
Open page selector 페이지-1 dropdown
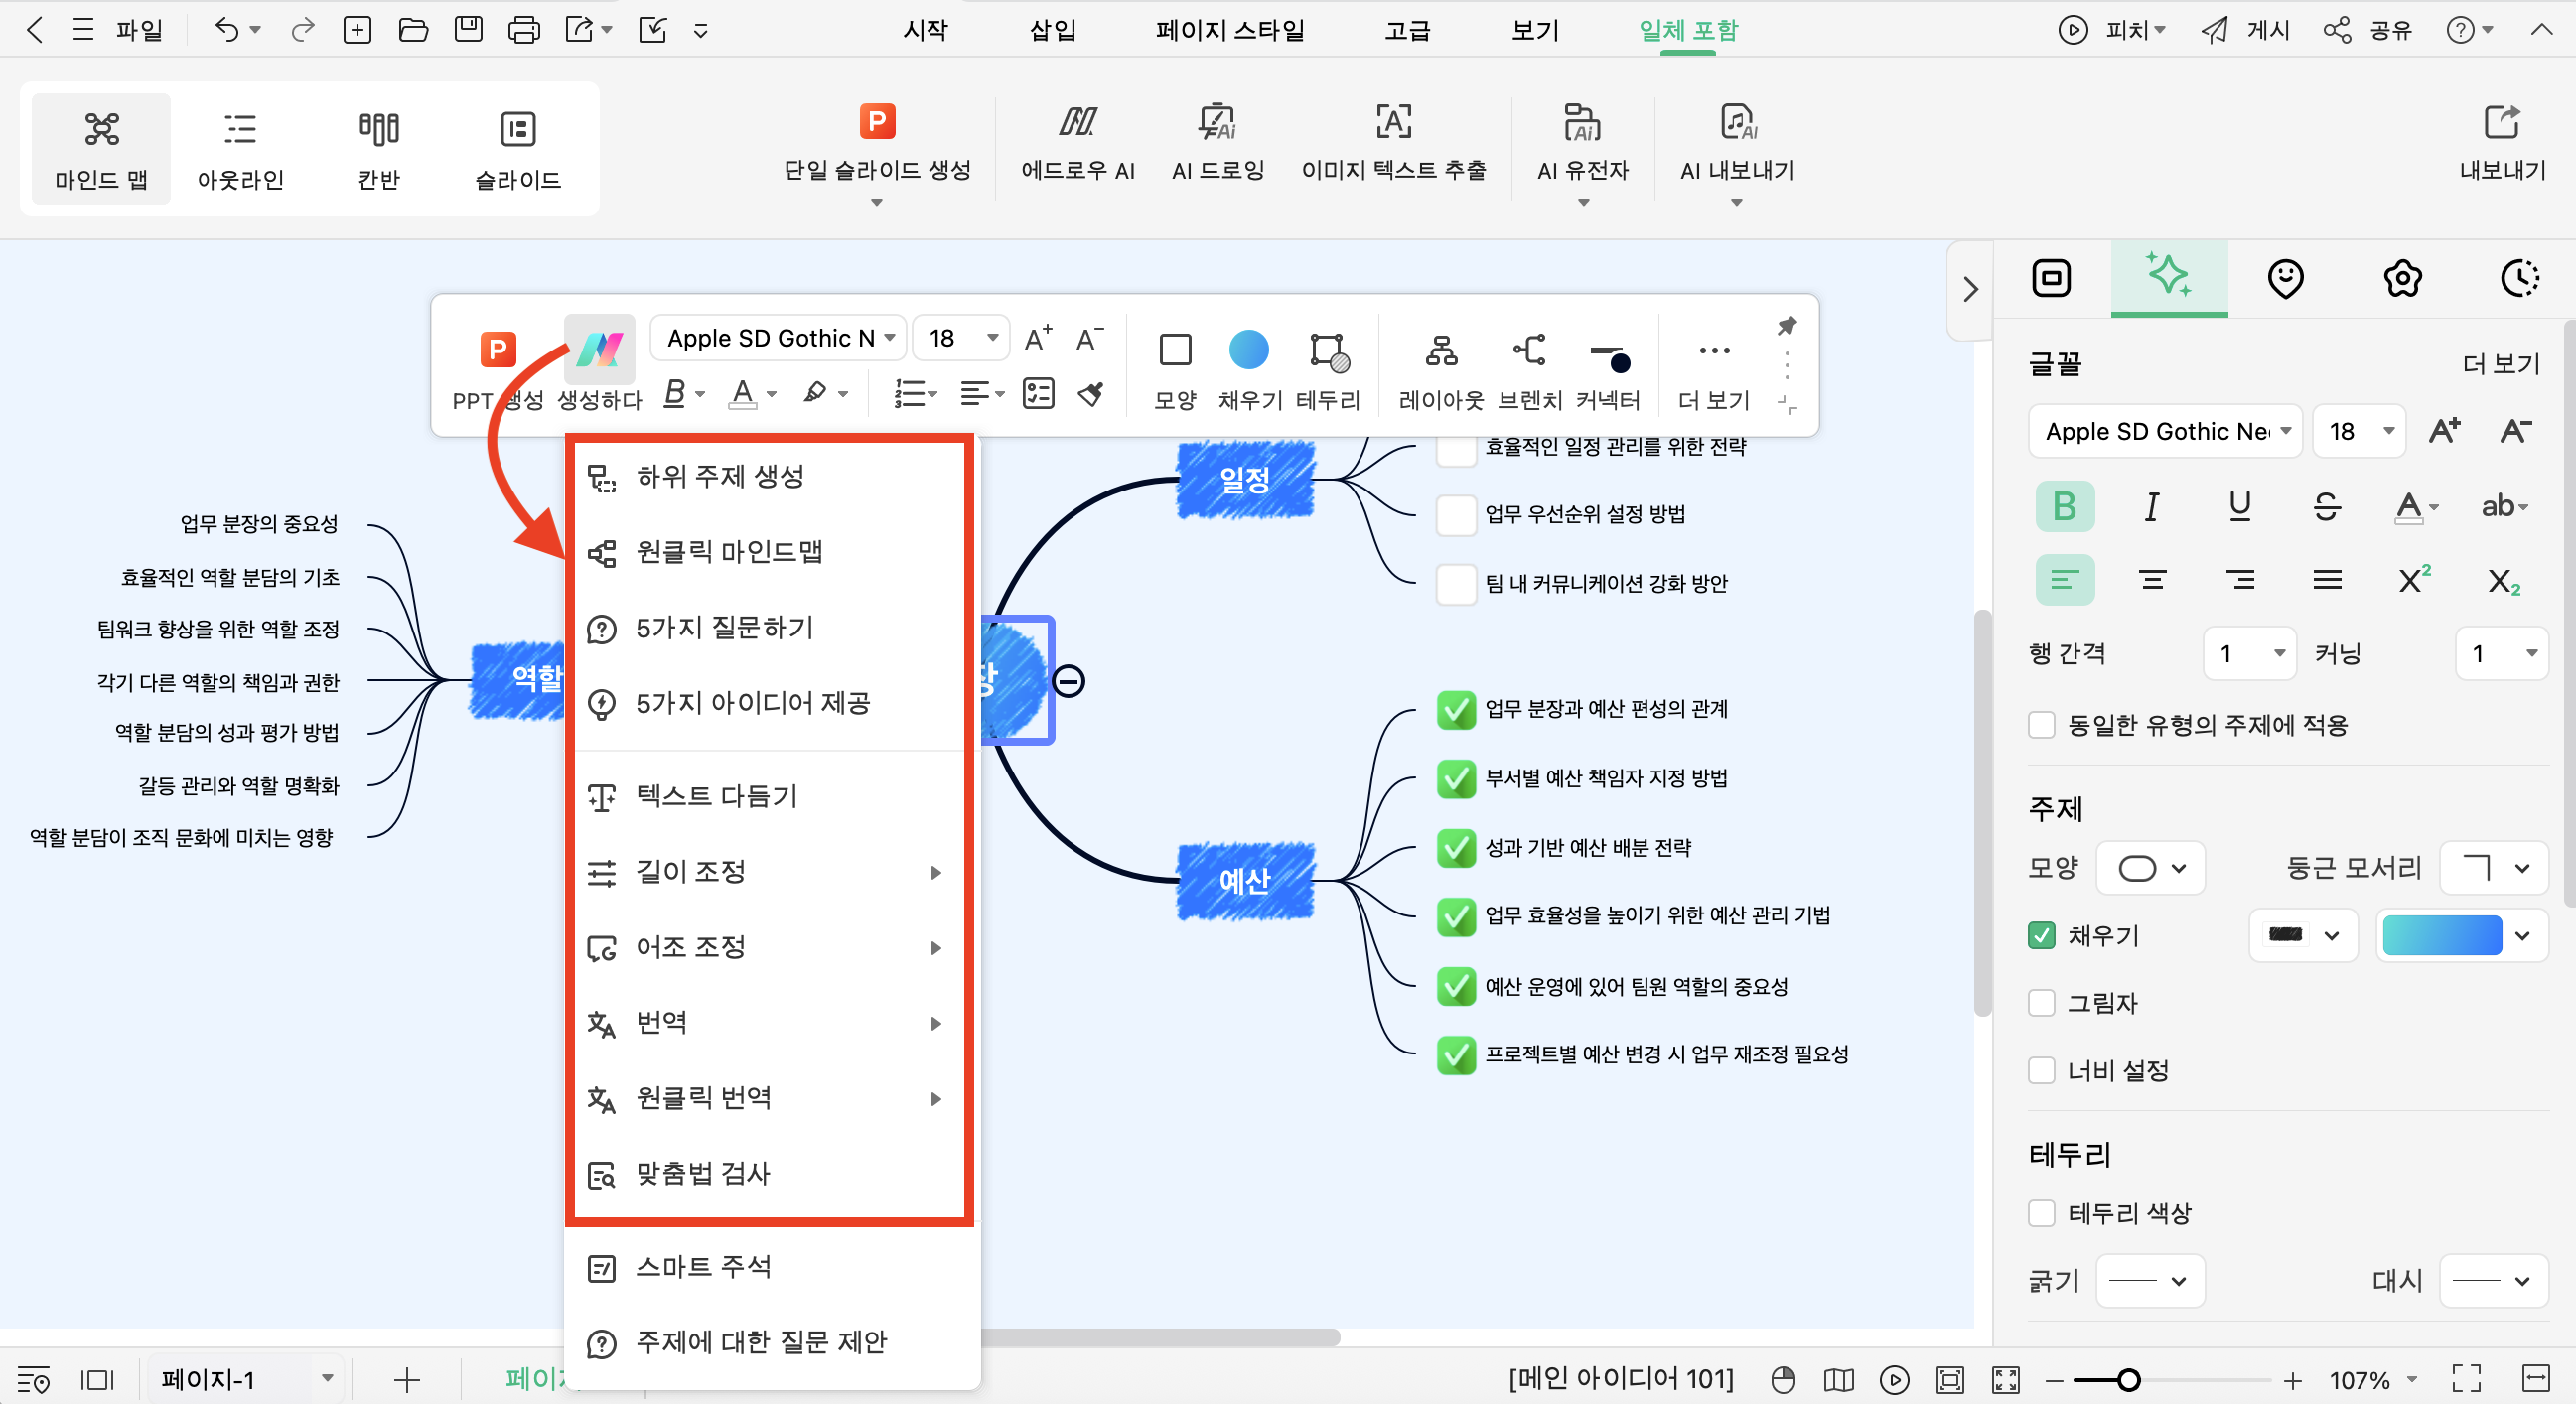(x=246, y=1380)
